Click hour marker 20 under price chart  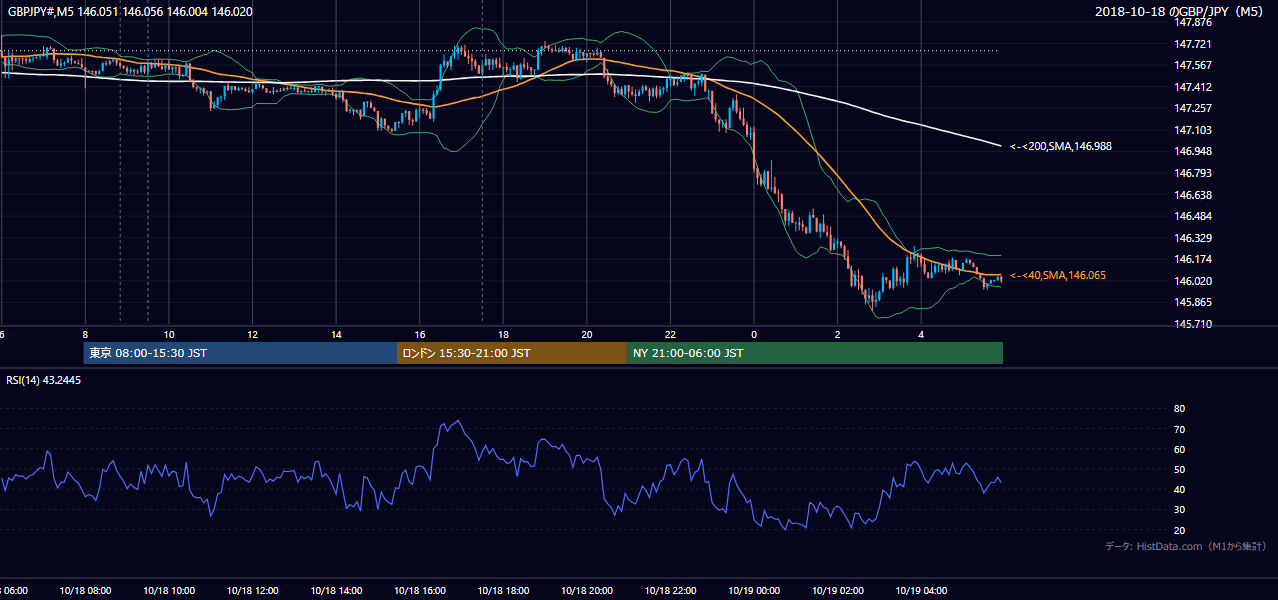click(x=587, y=334)
